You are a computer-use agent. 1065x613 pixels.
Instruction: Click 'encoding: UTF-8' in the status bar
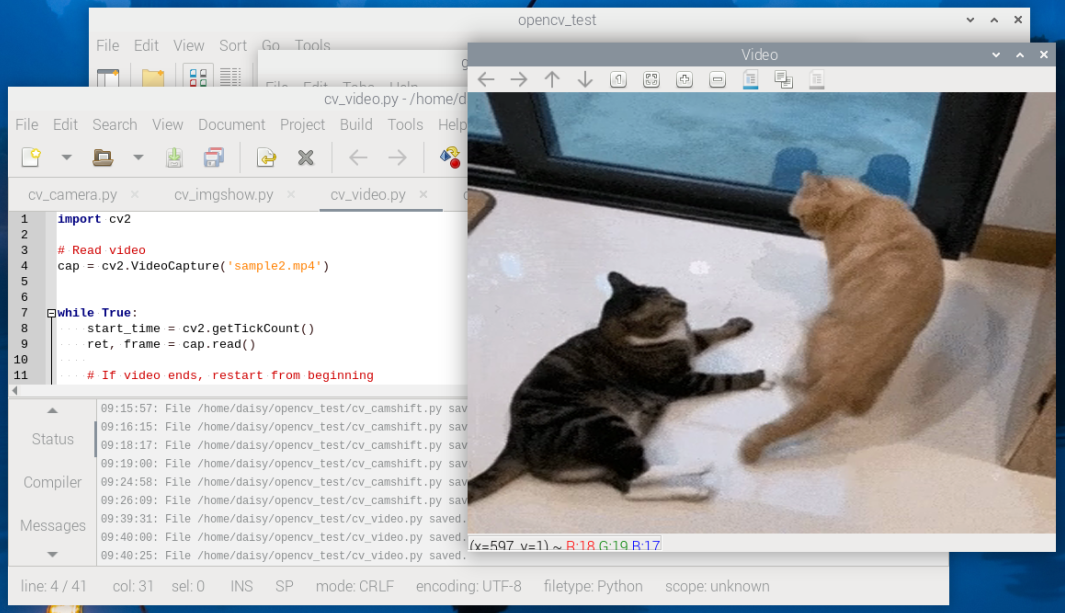[x=469, y=586]
